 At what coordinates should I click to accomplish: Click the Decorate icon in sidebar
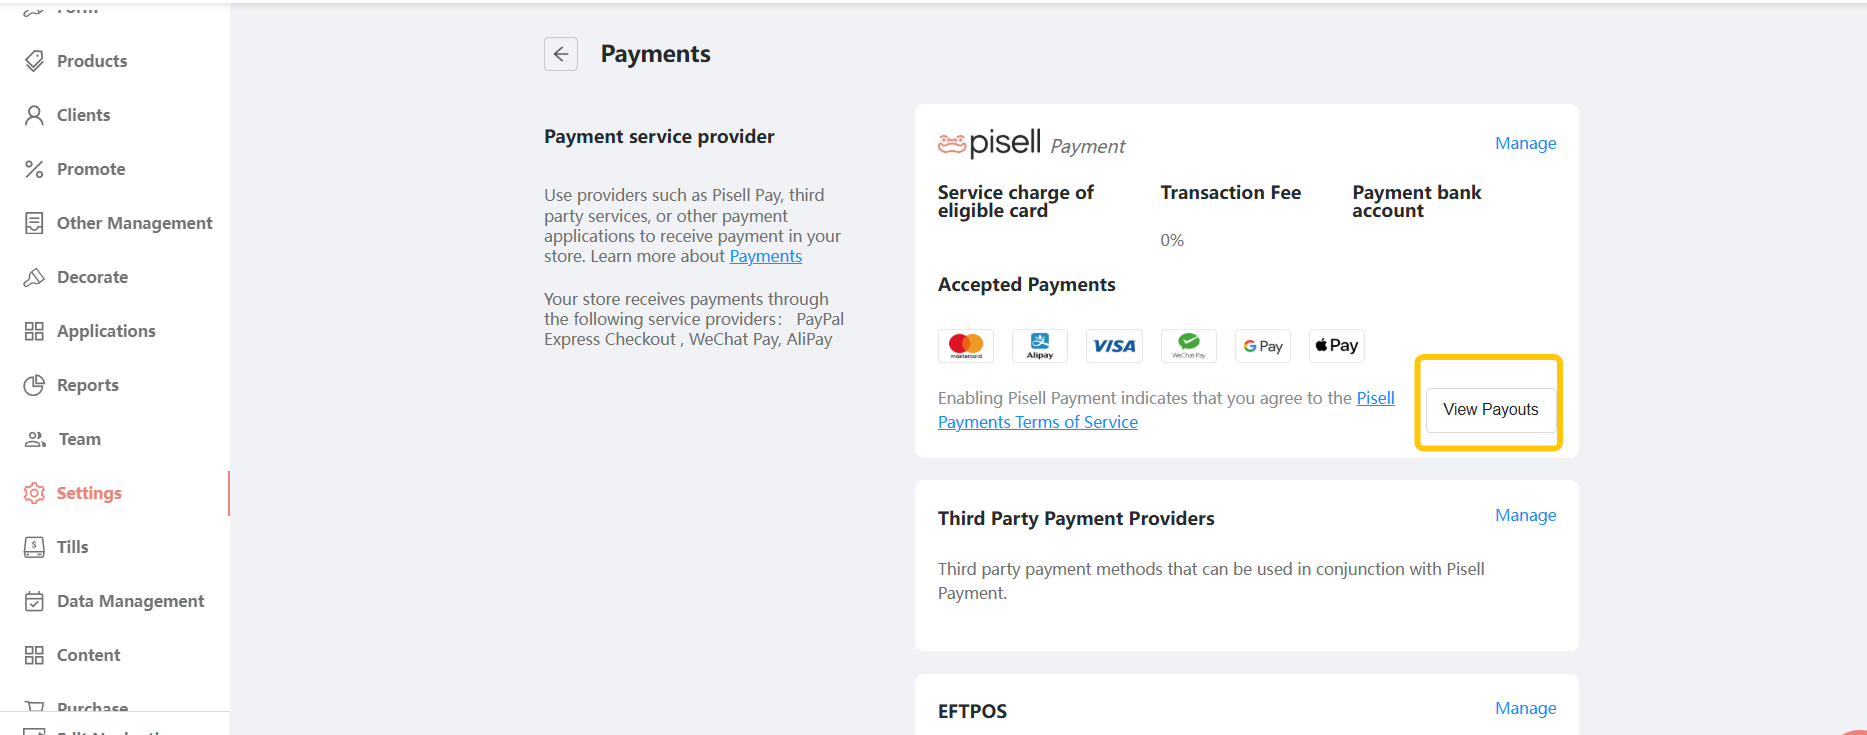coord(34,277)
